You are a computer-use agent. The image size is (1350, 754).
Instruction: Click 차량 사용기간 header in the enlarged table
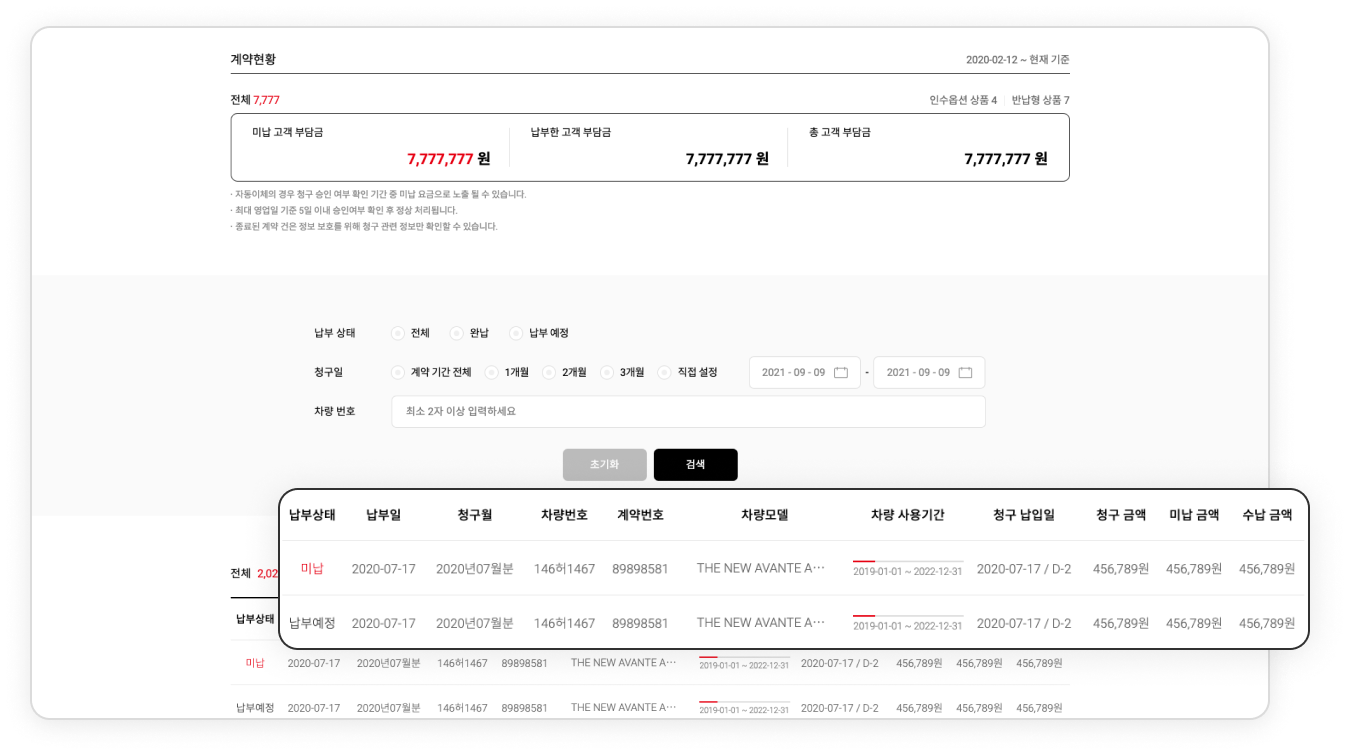tap(908, 515)
